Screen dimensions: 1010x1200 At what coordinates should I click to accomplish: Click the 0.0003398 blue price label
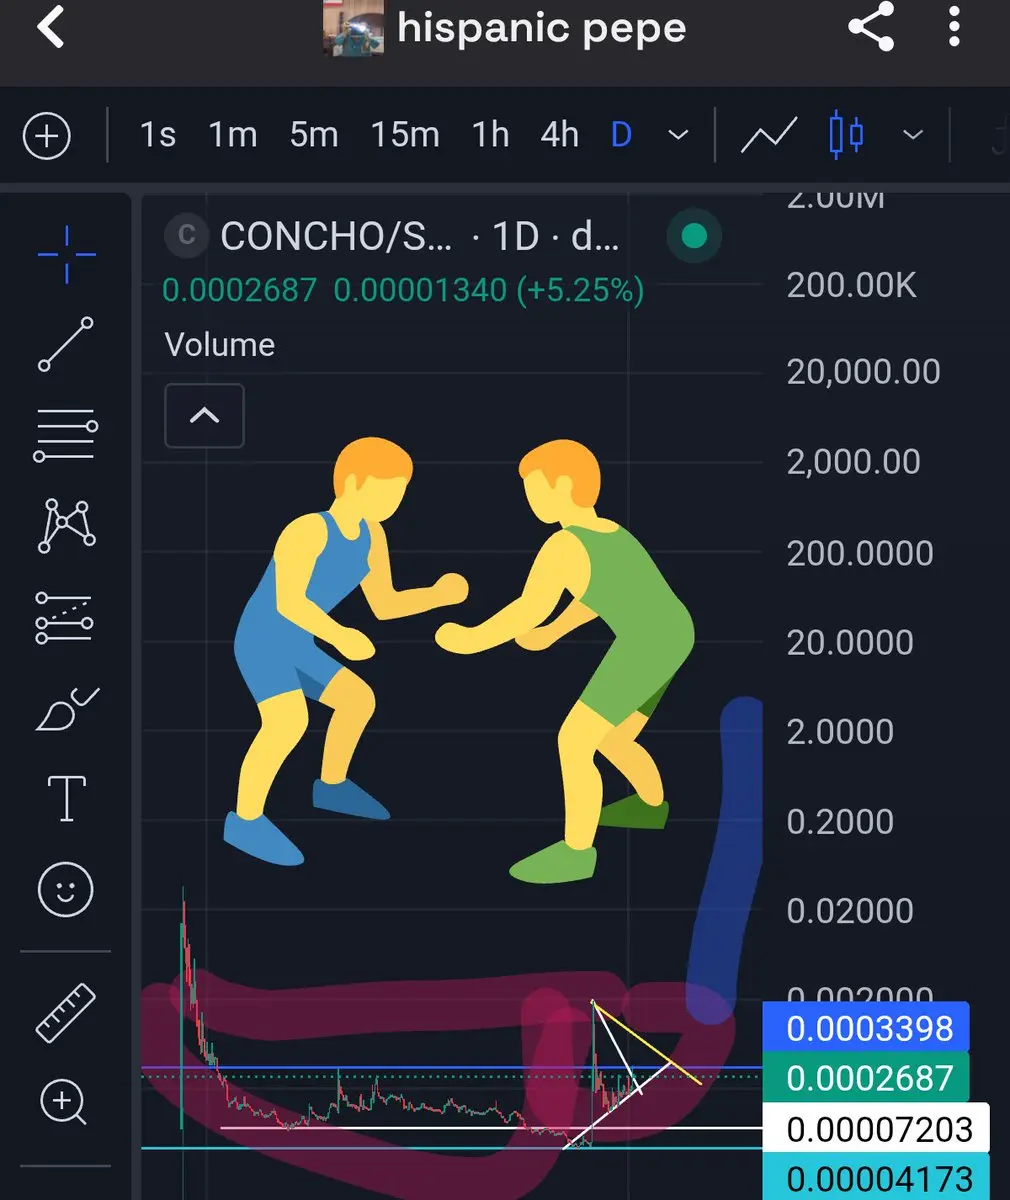(x=866, y=1028)
